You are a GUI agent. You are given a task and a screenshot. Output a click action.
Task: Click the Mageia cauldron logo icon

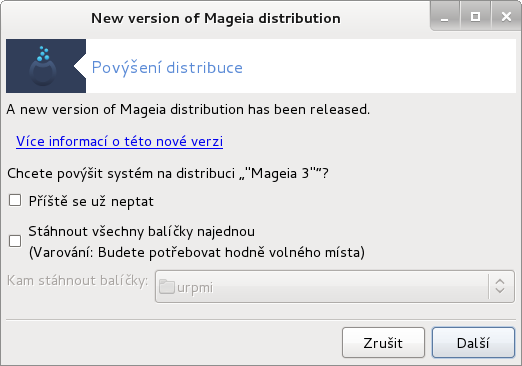click(43, 66)
